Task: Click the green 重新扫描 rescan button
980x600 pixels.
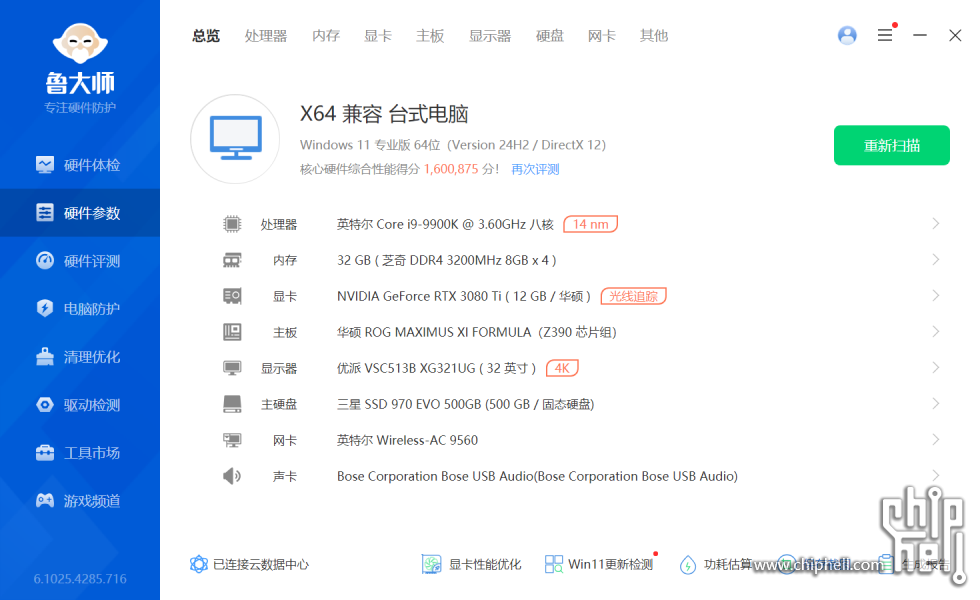Action: [x=892, y=146]
